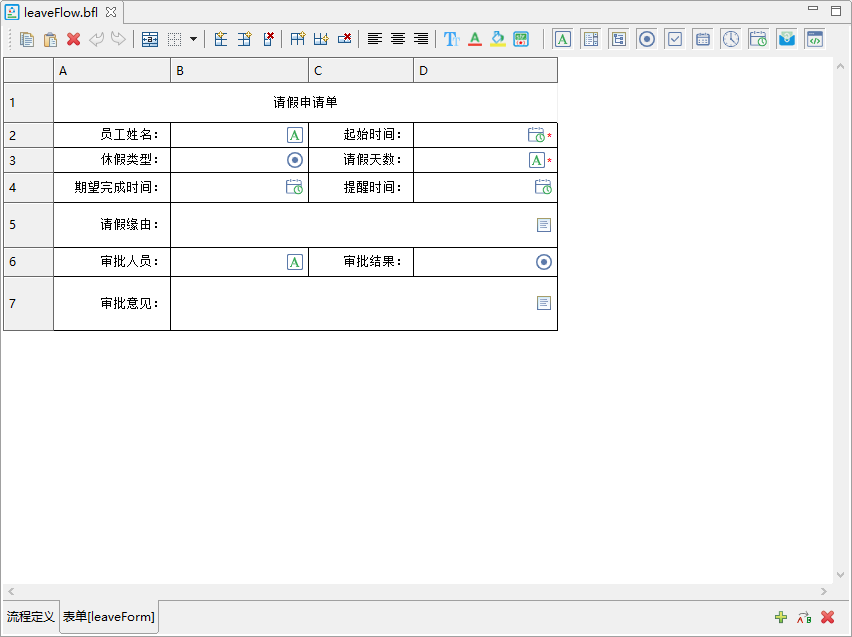Screen dimensions: 852x637
Task: Click the clock time control icon
Action: (x=731, y=39)
